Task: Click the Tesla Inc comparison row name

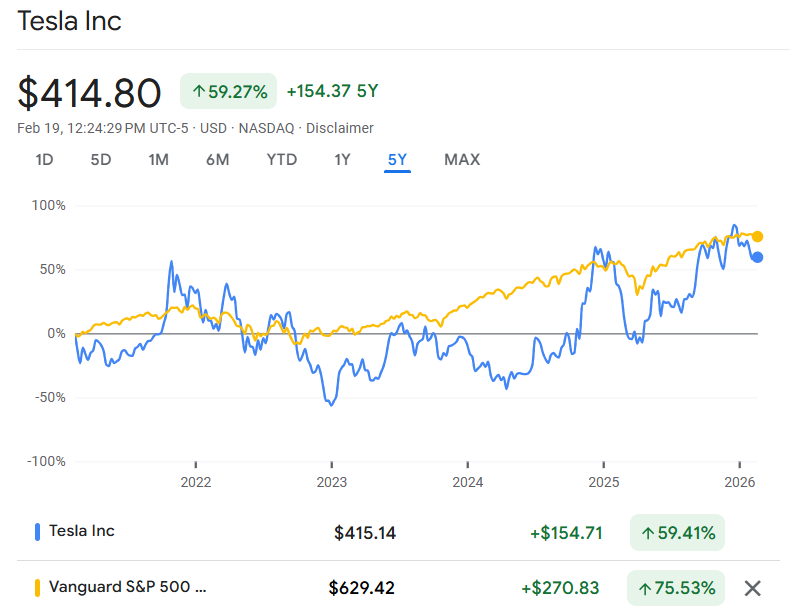Action: [82, 531]
